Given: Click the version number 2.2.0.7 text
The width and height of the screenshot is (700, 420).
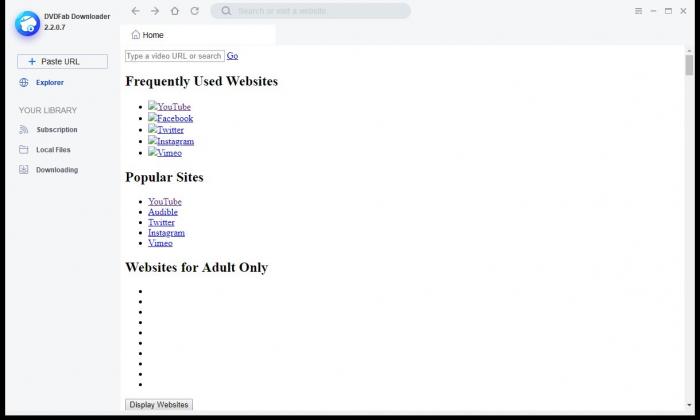Looking at the screenshot, I should [x=54, y=27].
